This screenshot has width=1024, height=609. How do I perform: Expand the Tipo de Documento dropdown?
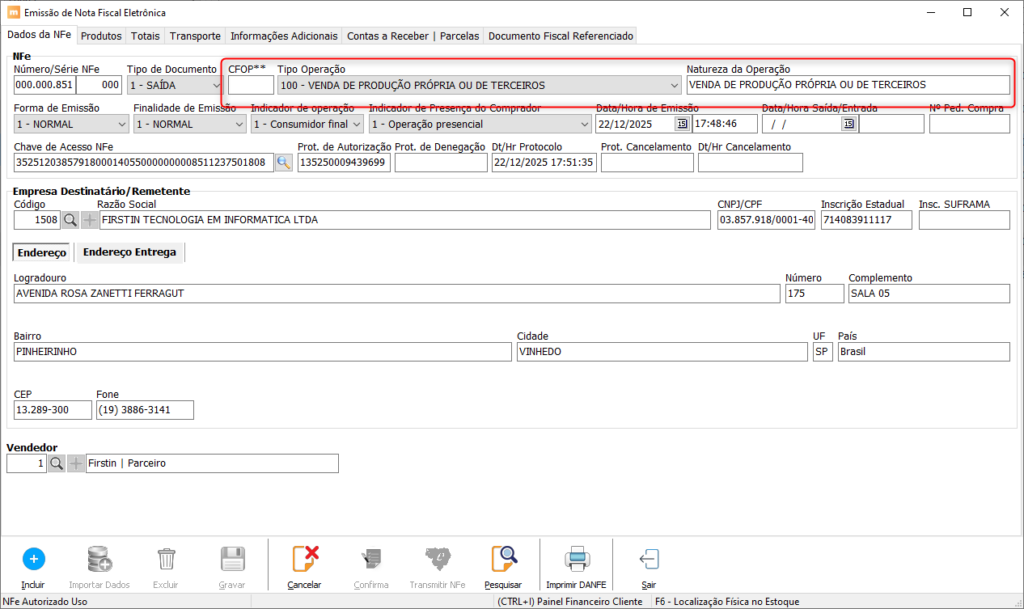tap(214, 86)
